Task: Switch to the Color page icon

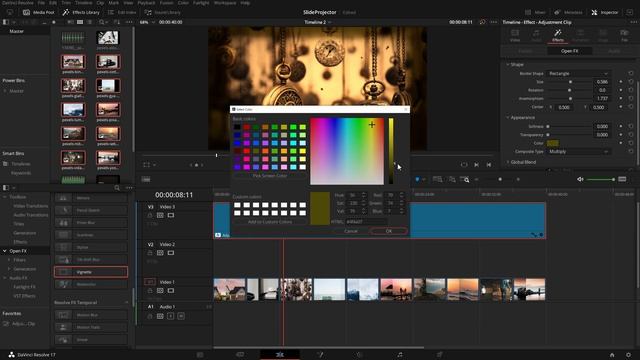Action: (x=360, y=354)
